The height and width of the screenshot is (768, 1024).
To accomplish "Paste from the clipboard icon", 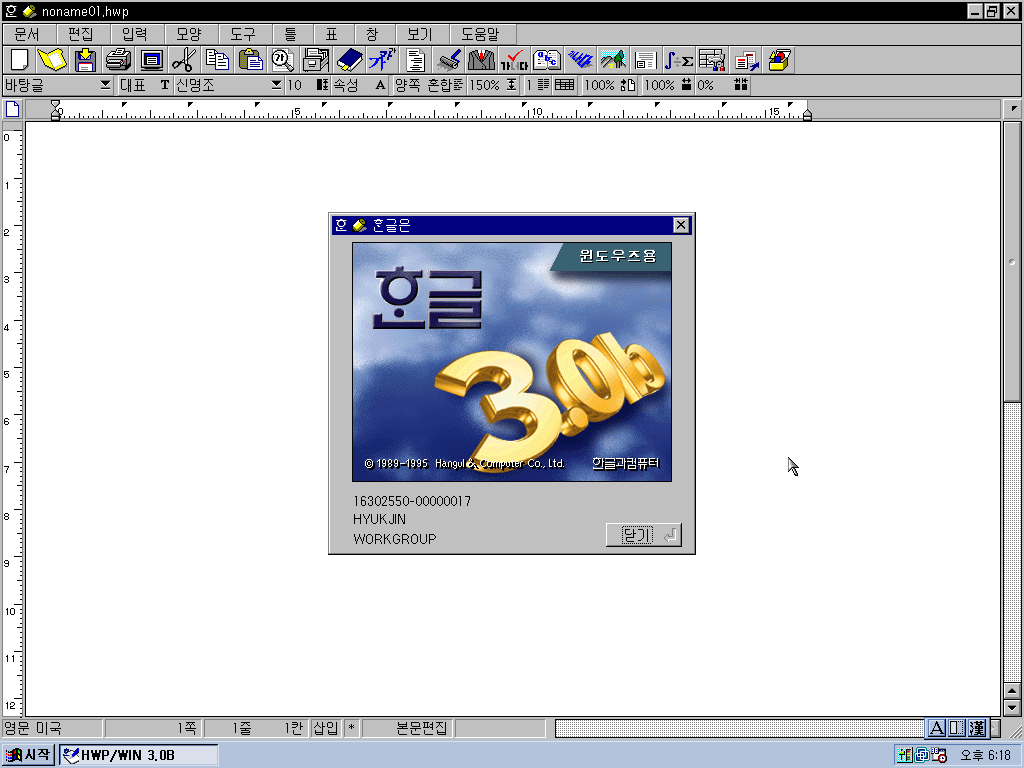I will click(x=250, y=60).
